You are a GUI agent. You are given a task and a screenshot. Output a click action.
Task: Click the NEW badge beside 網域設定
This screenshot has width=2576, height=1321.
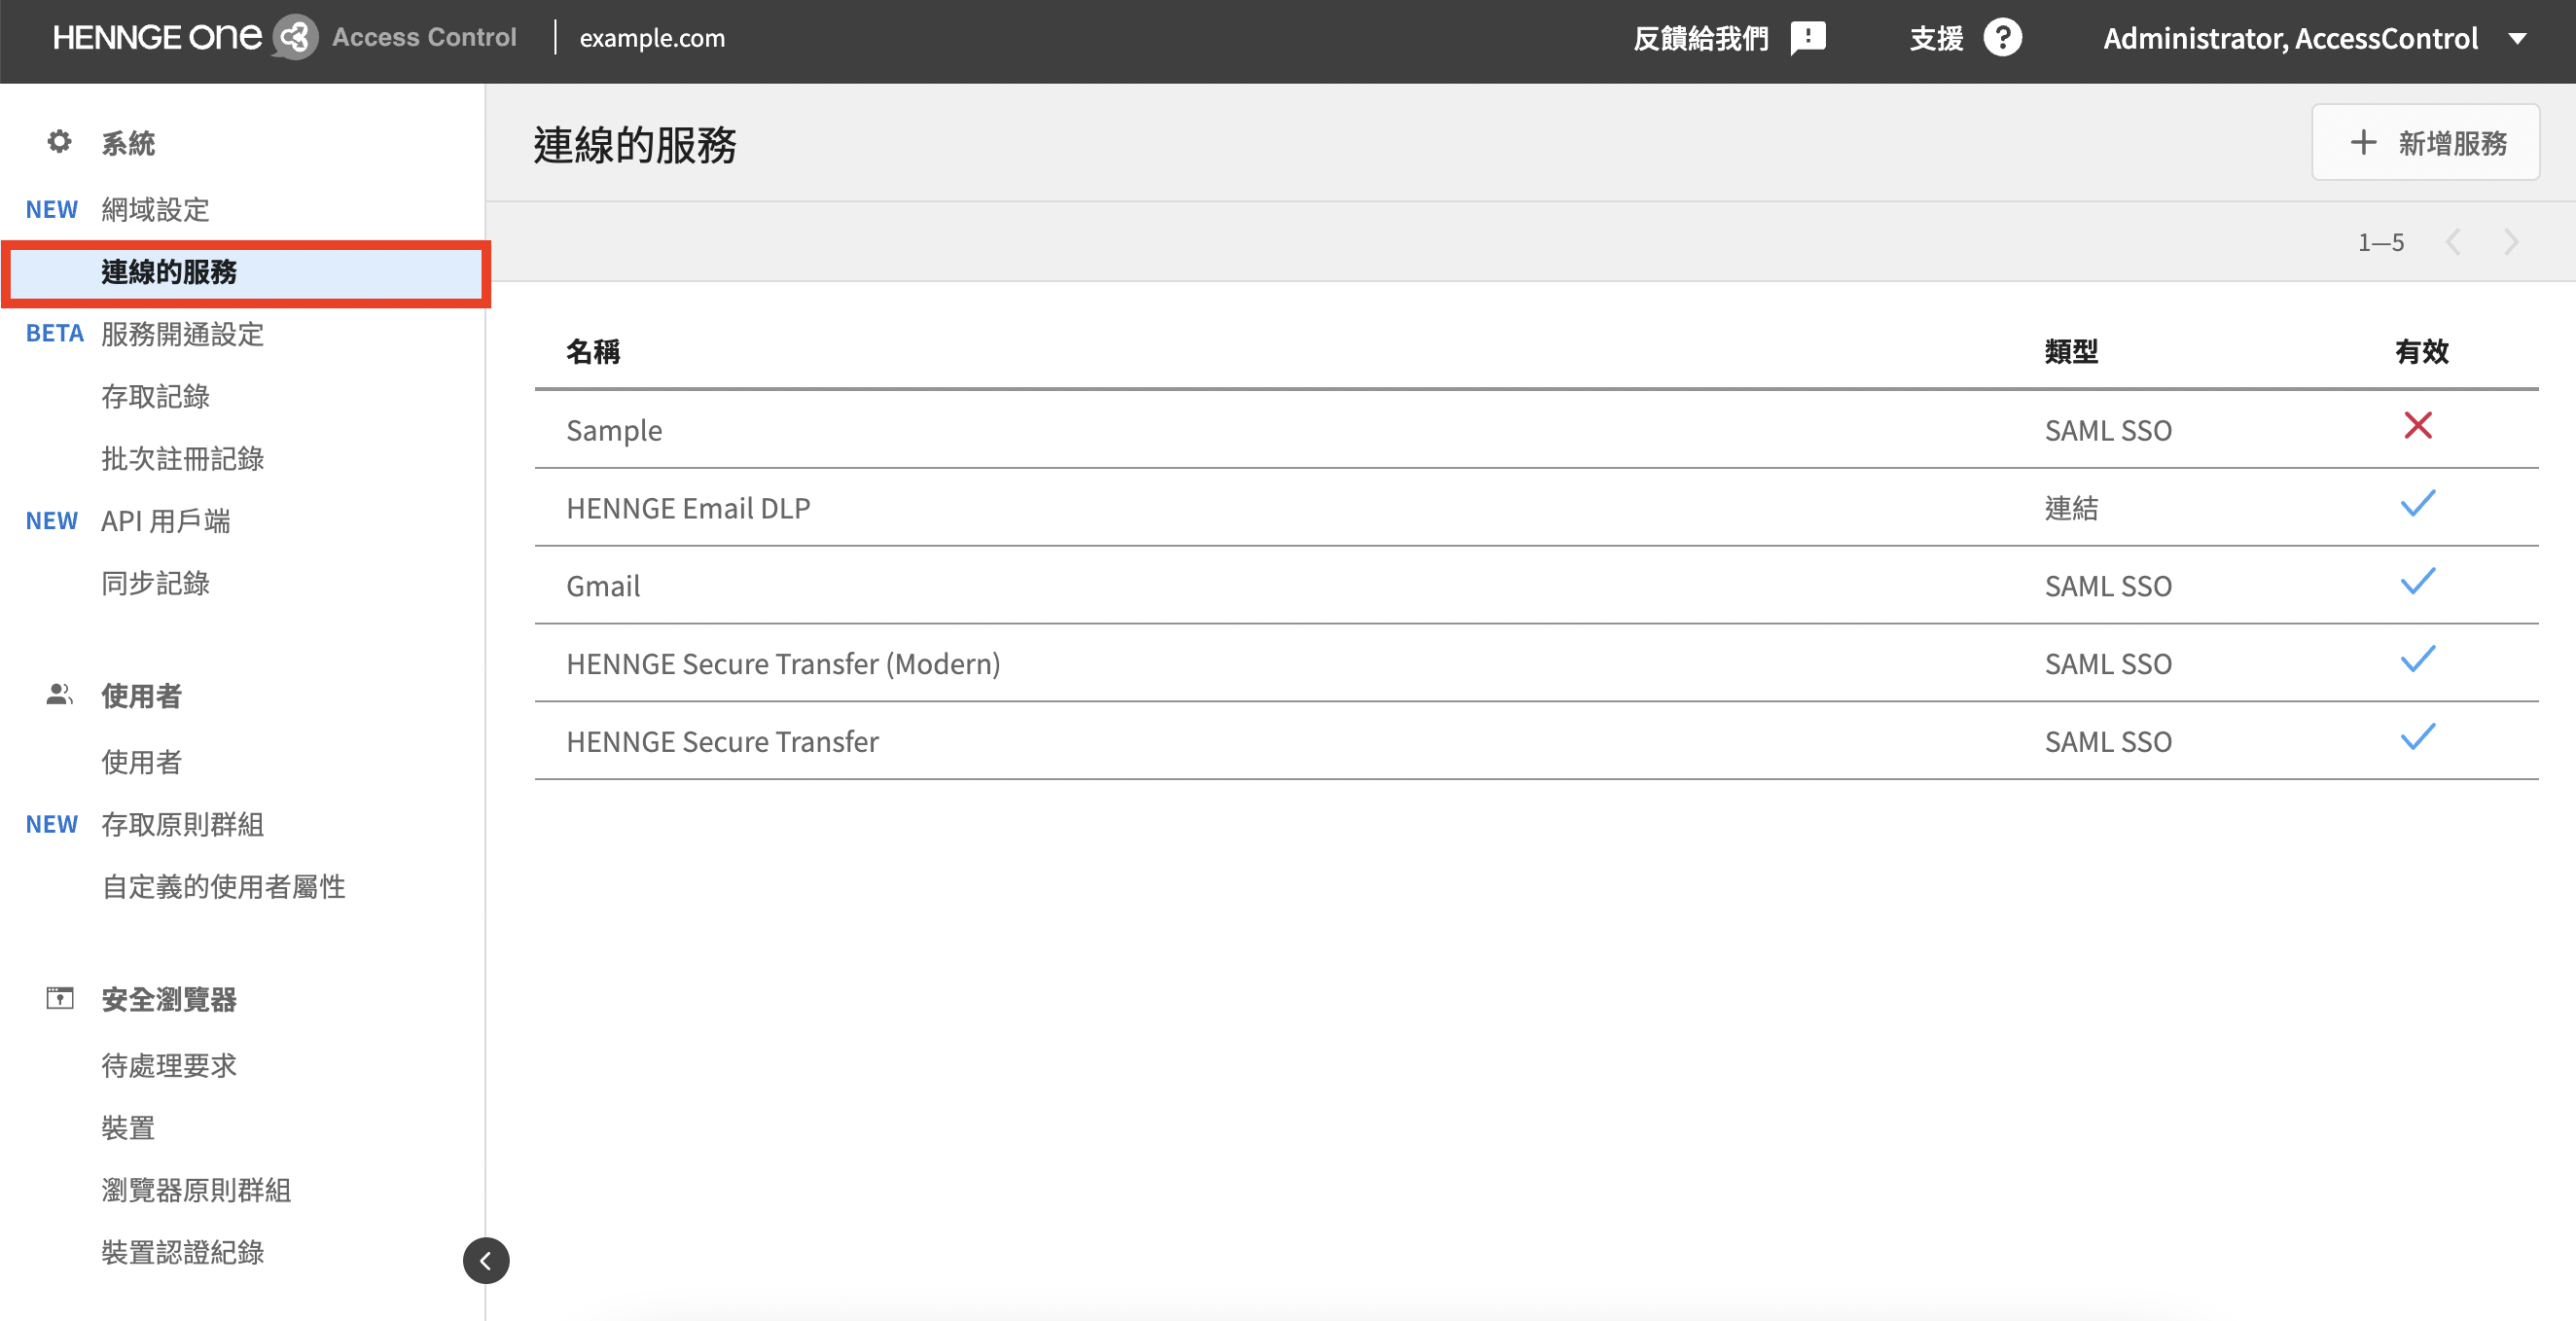click(51, 210)
